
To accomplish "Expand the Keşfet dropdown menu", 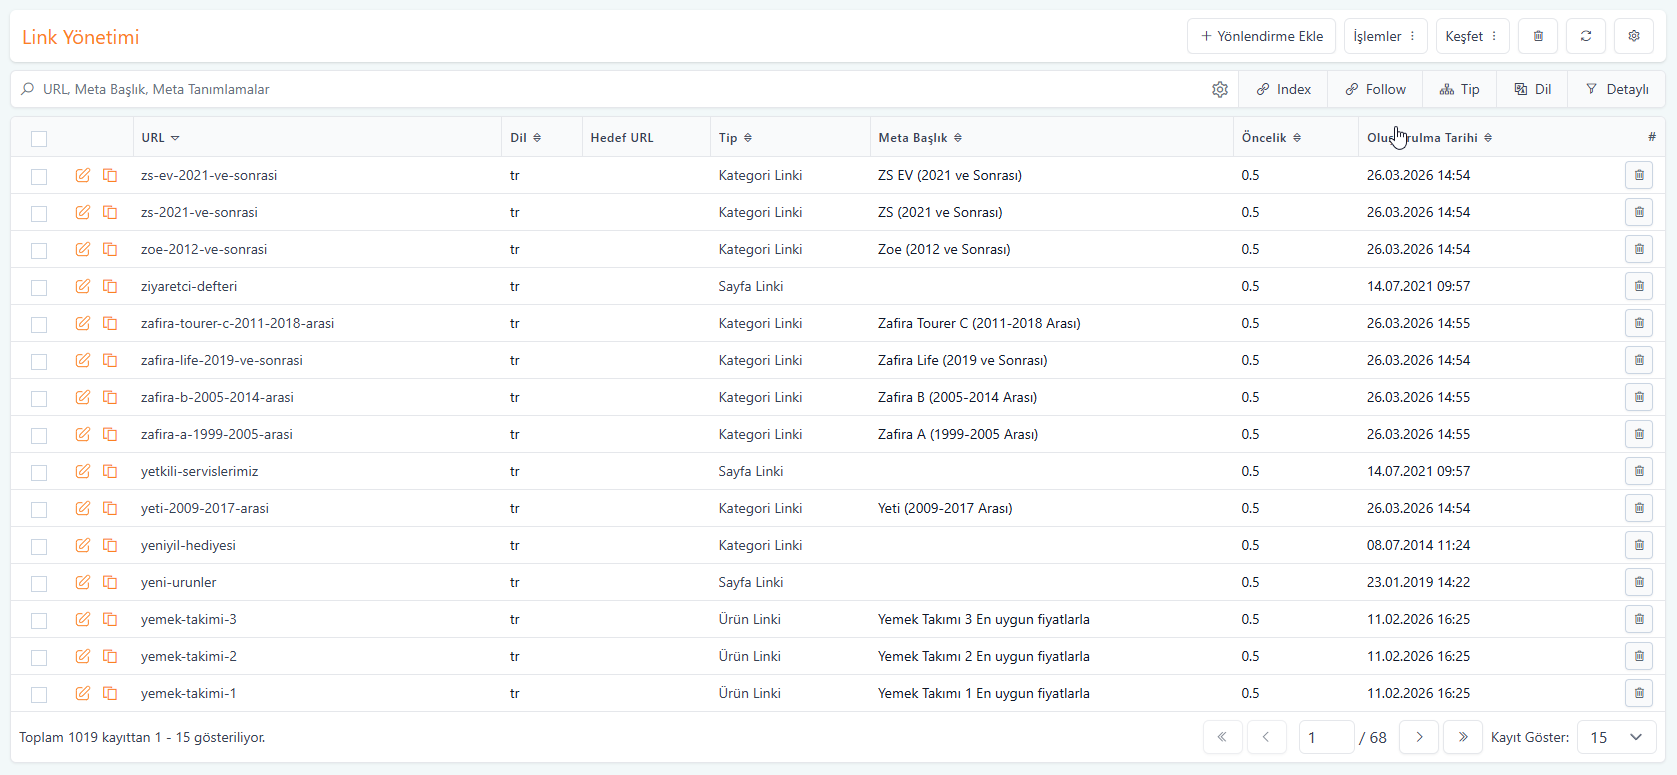I will coord(1471,36).
